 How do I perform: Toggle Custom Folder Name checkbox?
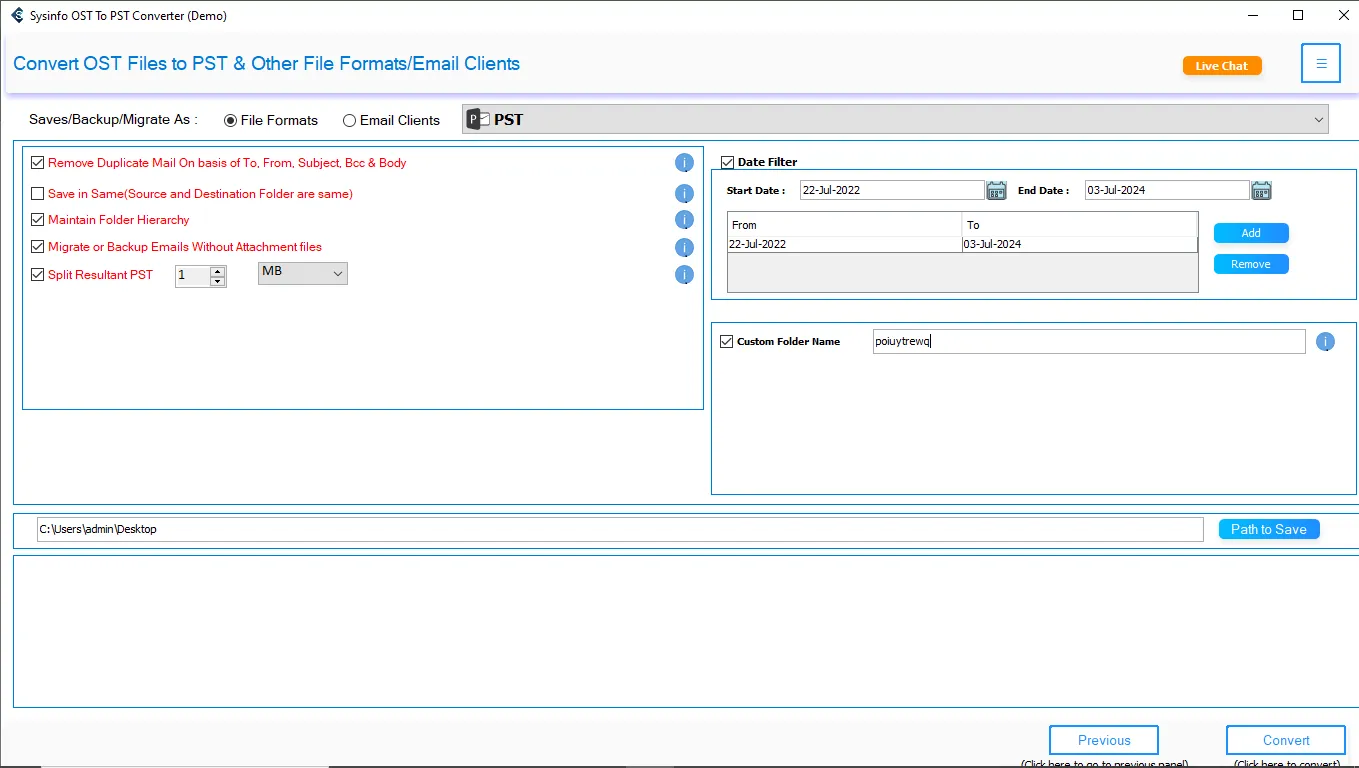coord(727,342)
